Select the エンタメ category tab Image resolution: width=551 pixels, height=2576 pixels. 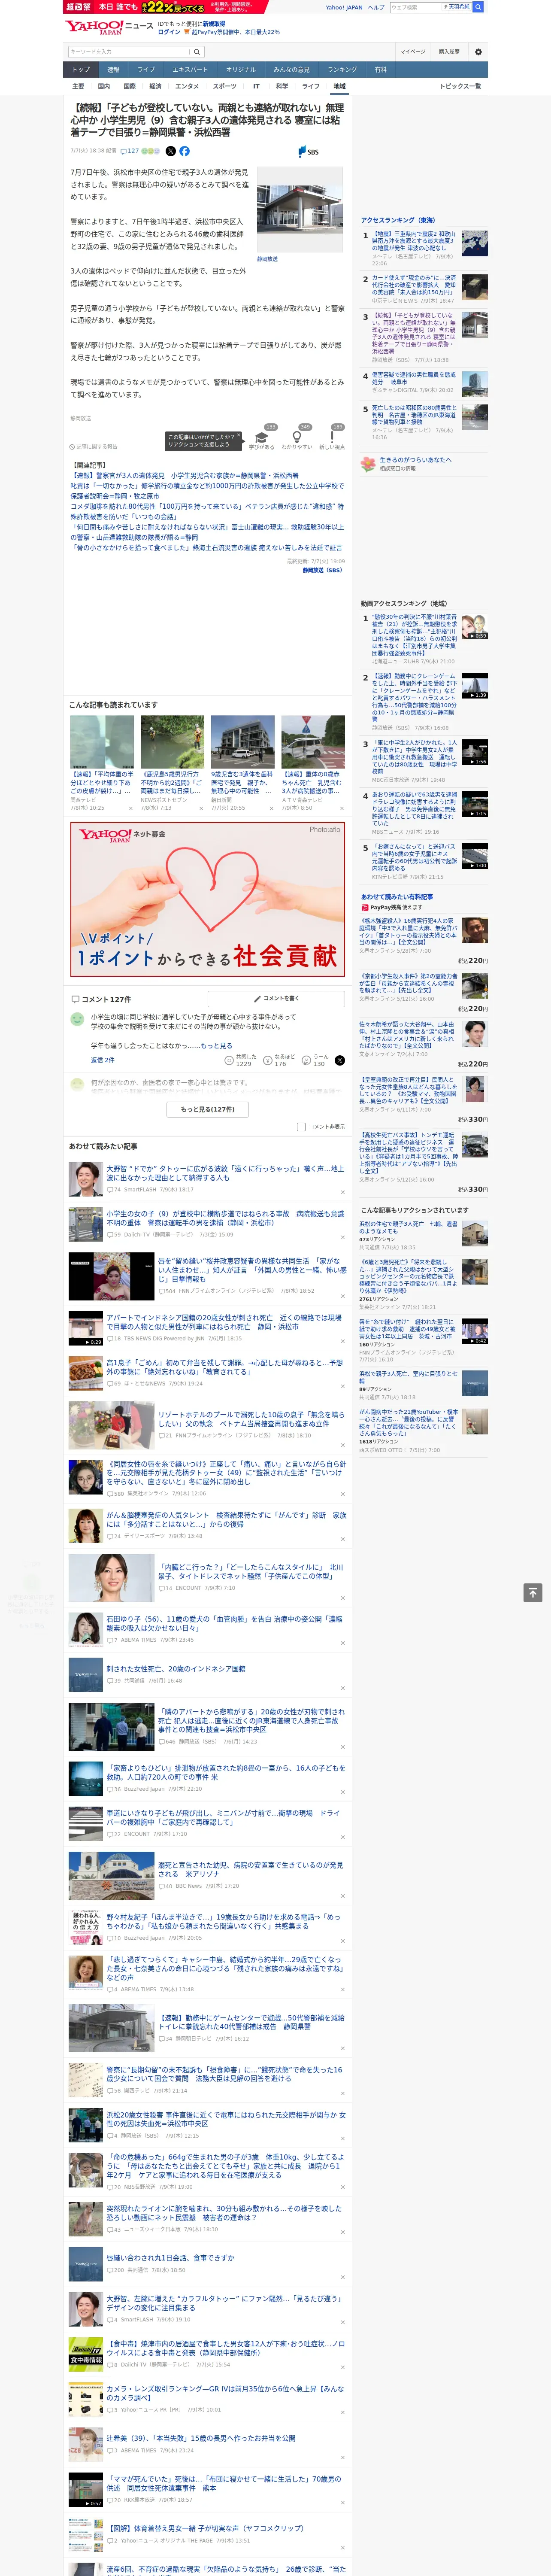[x=187, y=86]
